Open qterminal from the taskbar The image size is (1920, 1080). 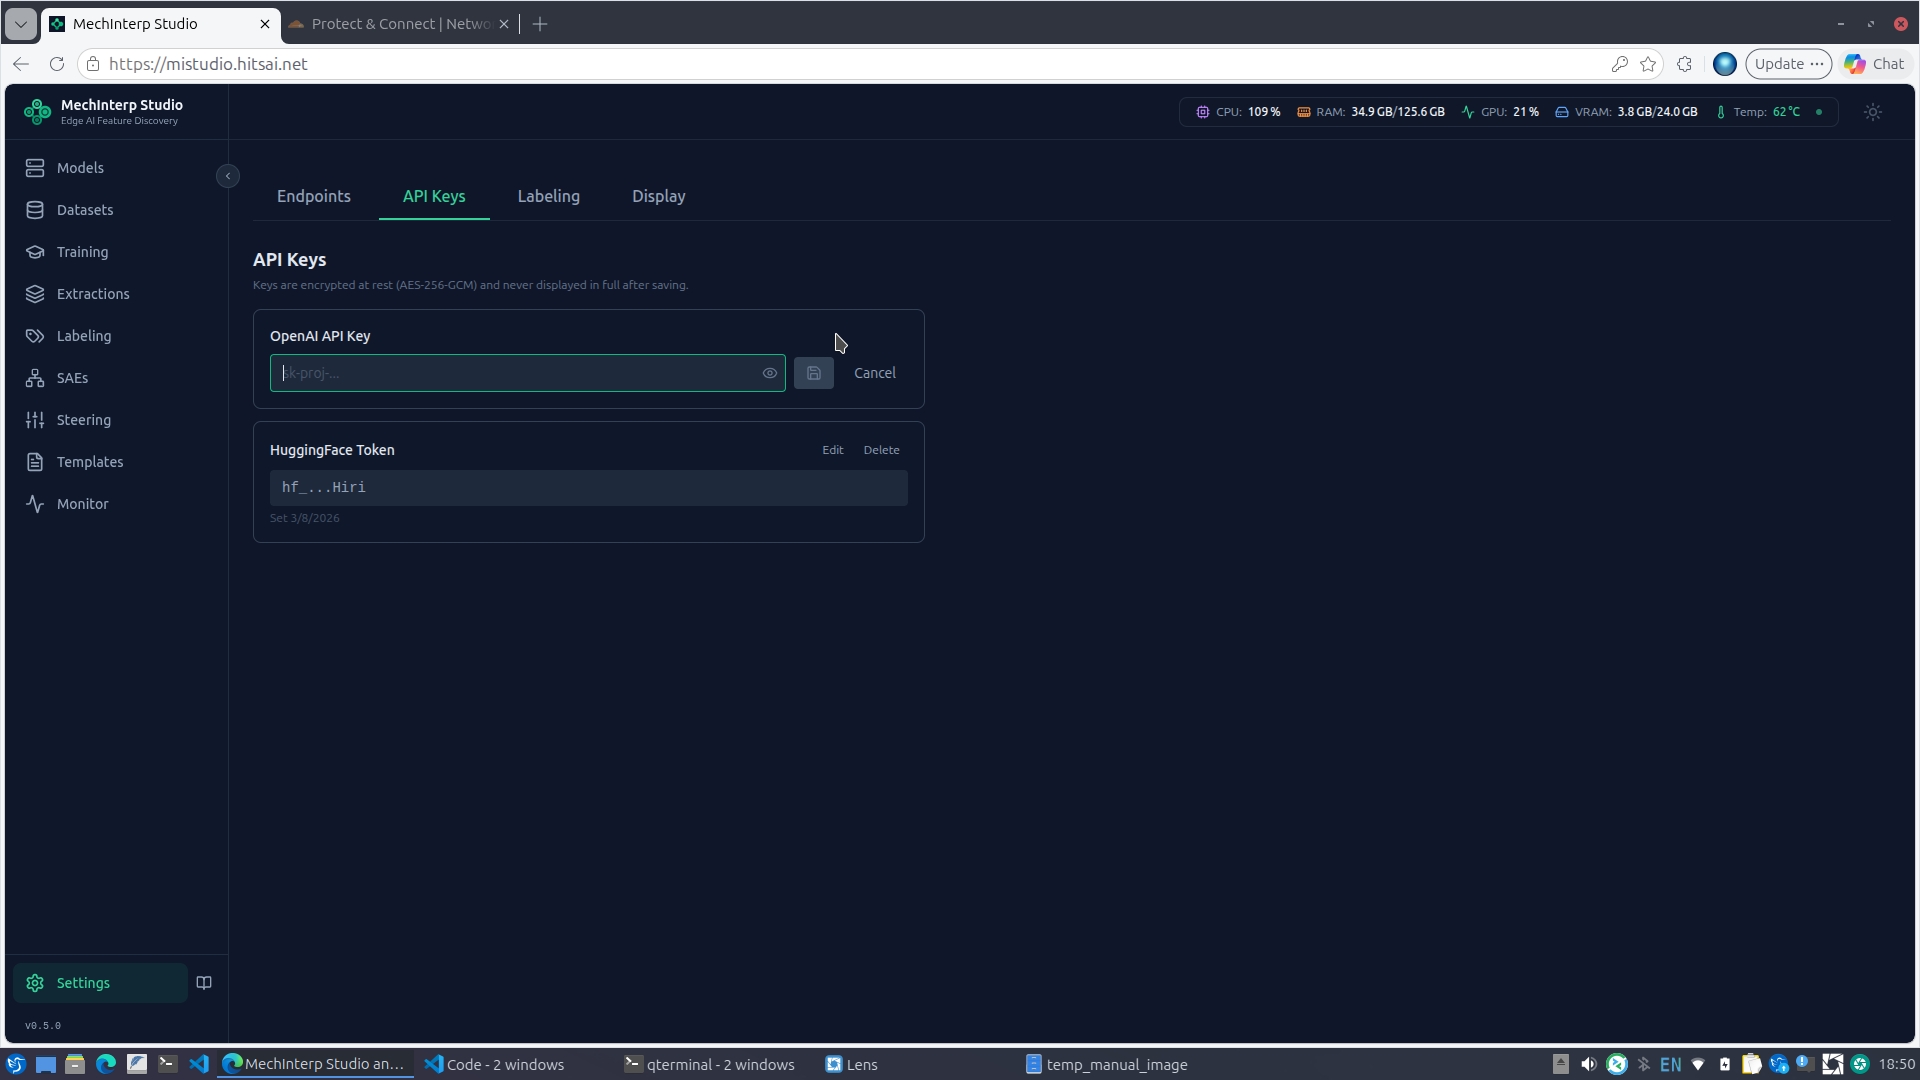[x=710, y=1065]
